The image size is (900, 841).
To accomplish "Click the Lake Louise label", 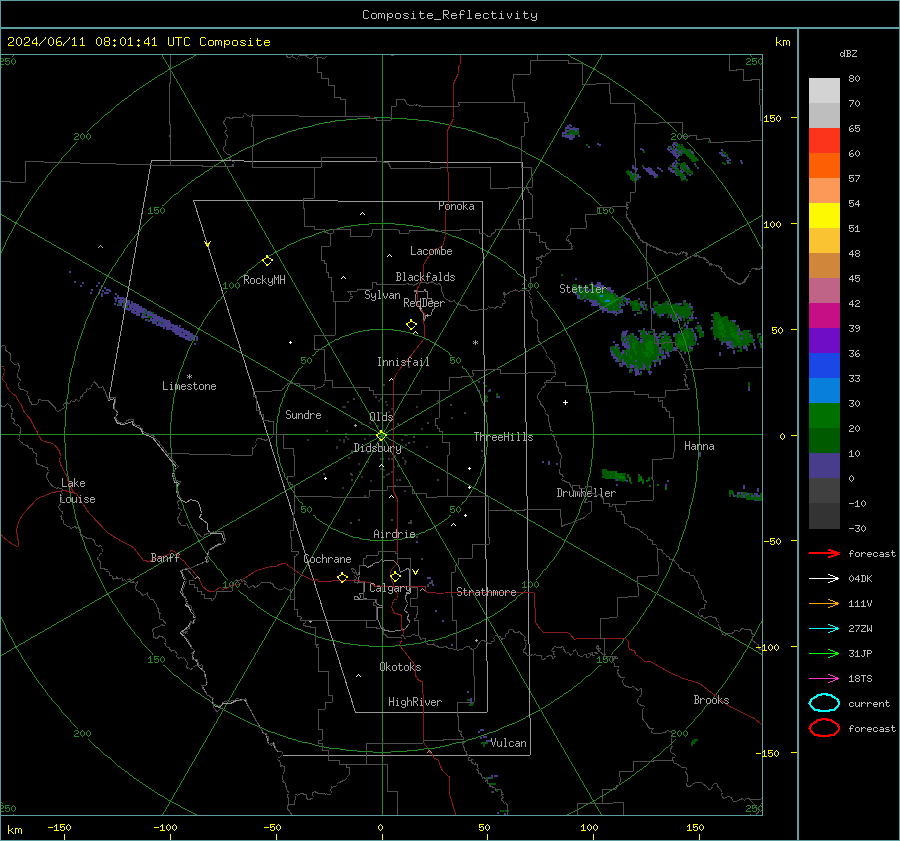I will 77,491.
